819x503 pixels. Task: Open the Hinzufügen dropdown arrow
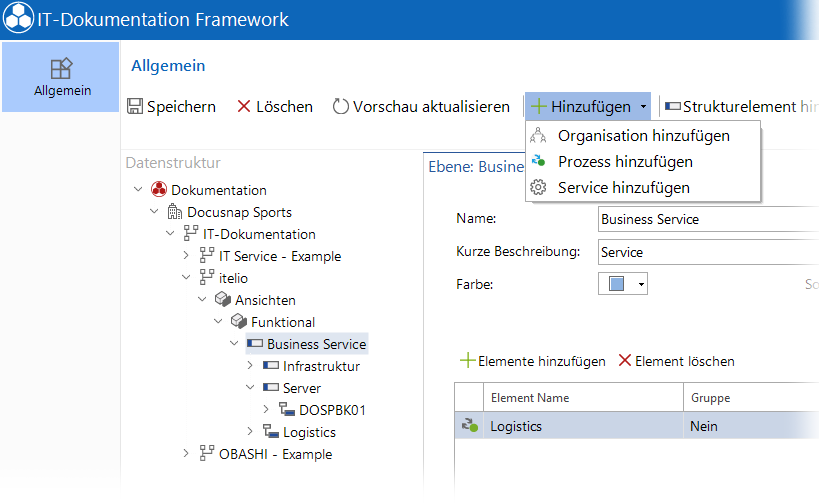tap(644, 107)
